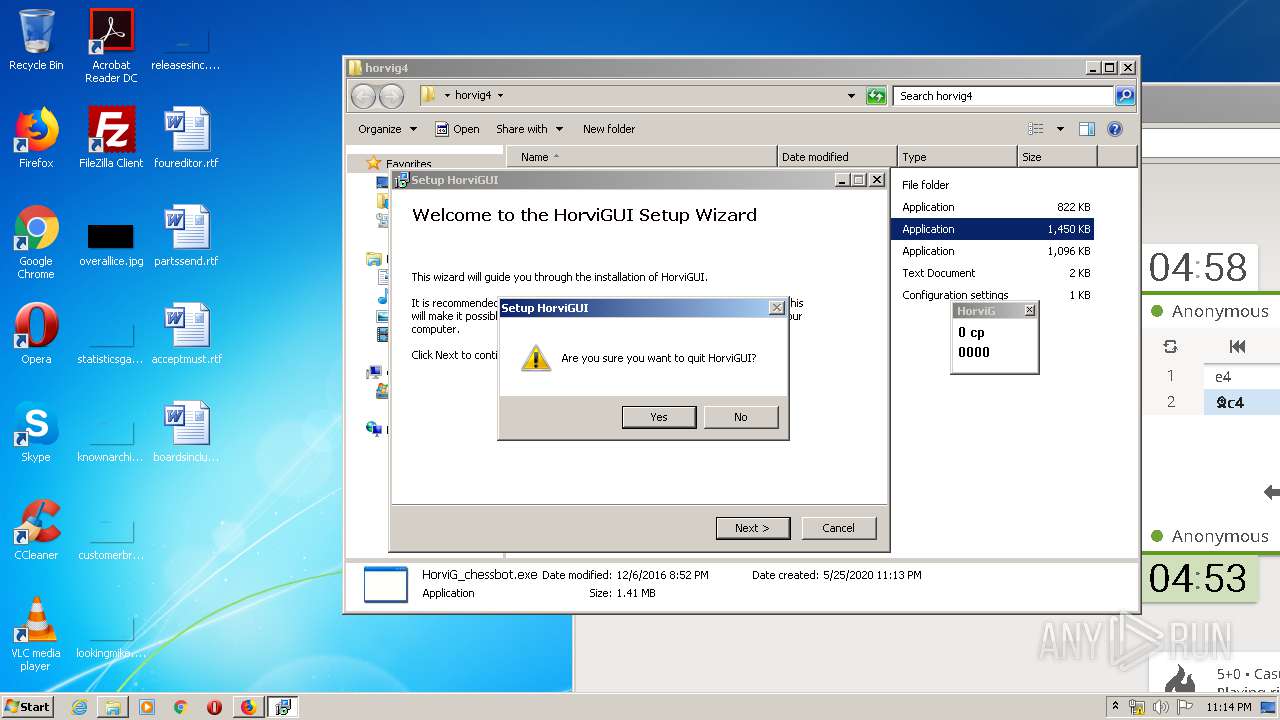Image resolution: width=1280 pixels, height=720 pixels.
Task: Select the 1,096 KB Application row
Action: [x=993, y=251]
